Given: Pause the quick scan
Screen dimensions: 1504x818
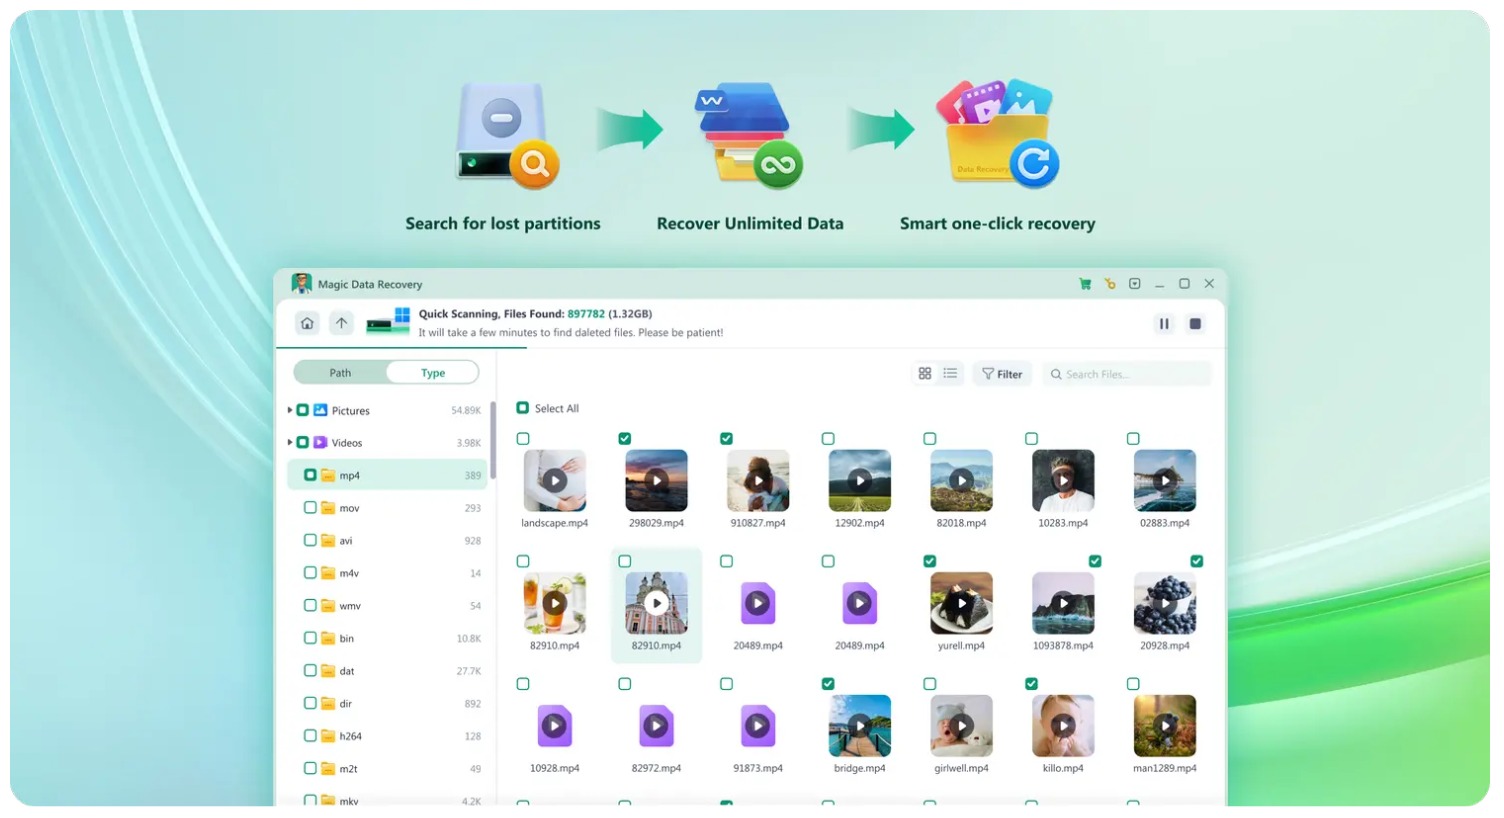Looking at the screenshot, I should [x=1164, y=324].
